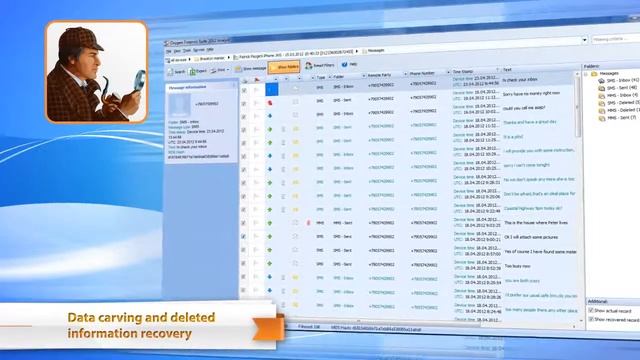
Task: Toggle checkbox for 'Too busy now' row
Action: point(244,264)
